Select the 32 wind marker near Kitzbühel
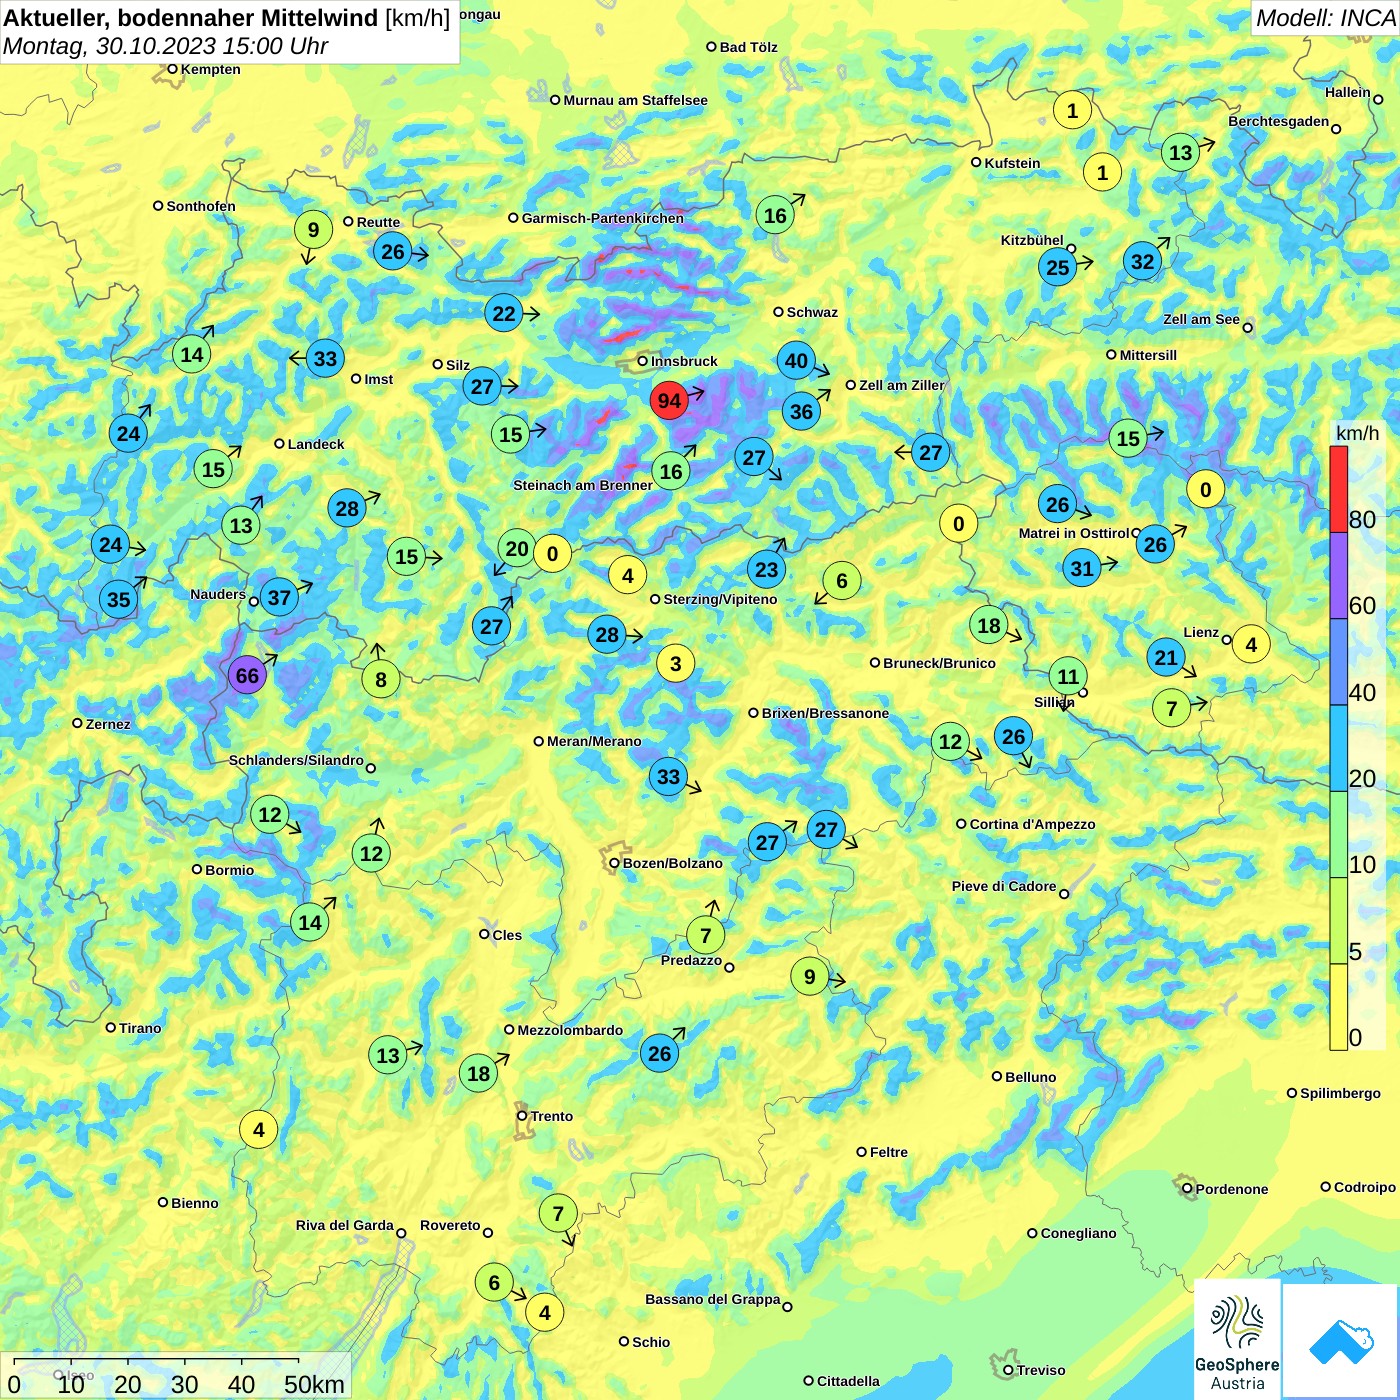1400x1400 pixels. coord(1142,262)
